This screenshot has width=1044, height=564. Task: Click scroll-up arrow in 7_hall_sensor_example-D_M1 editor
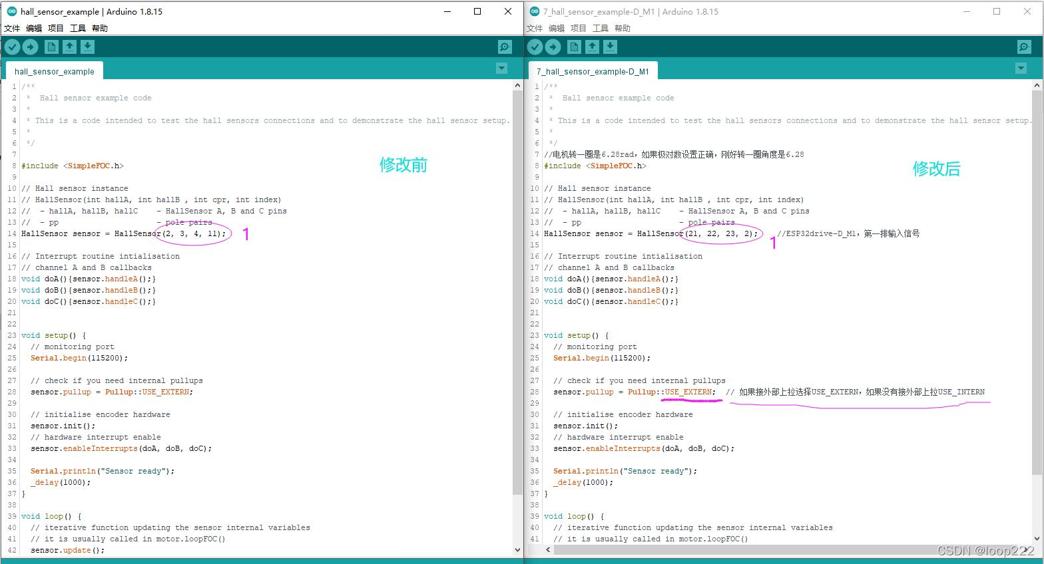tap(1037, 86)
